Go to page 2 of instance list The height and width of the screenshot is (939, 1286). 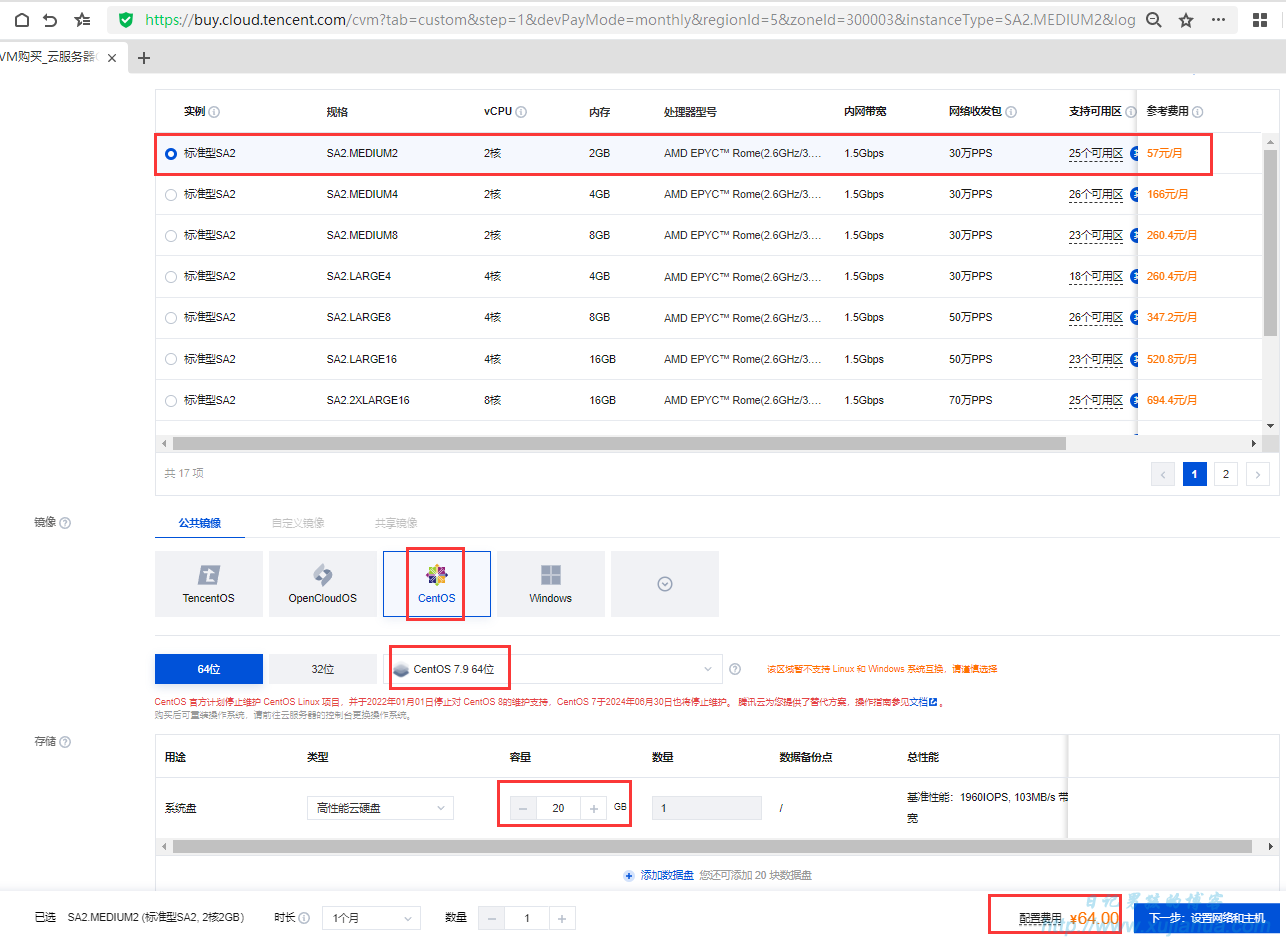(x=1226, y=474)
